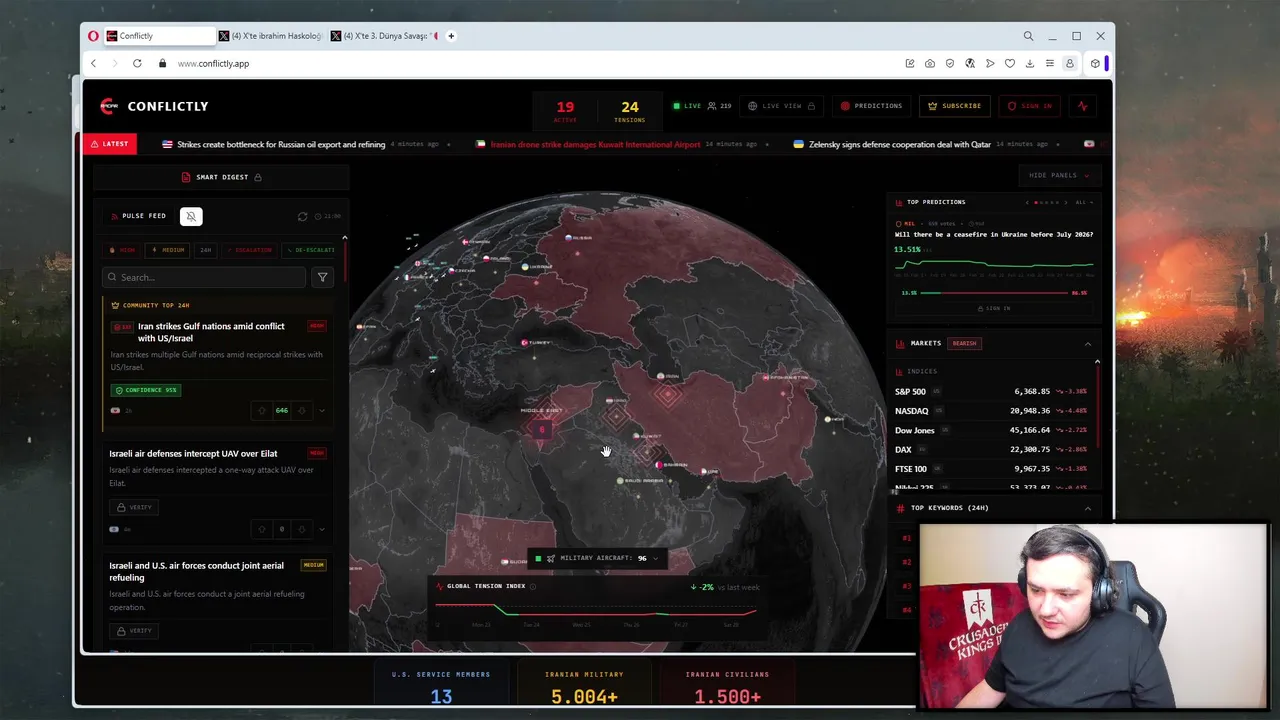Screen dimensions: 1280x720
Task: Select the NASDAQ index row
Action: click(x=990, y=411)
